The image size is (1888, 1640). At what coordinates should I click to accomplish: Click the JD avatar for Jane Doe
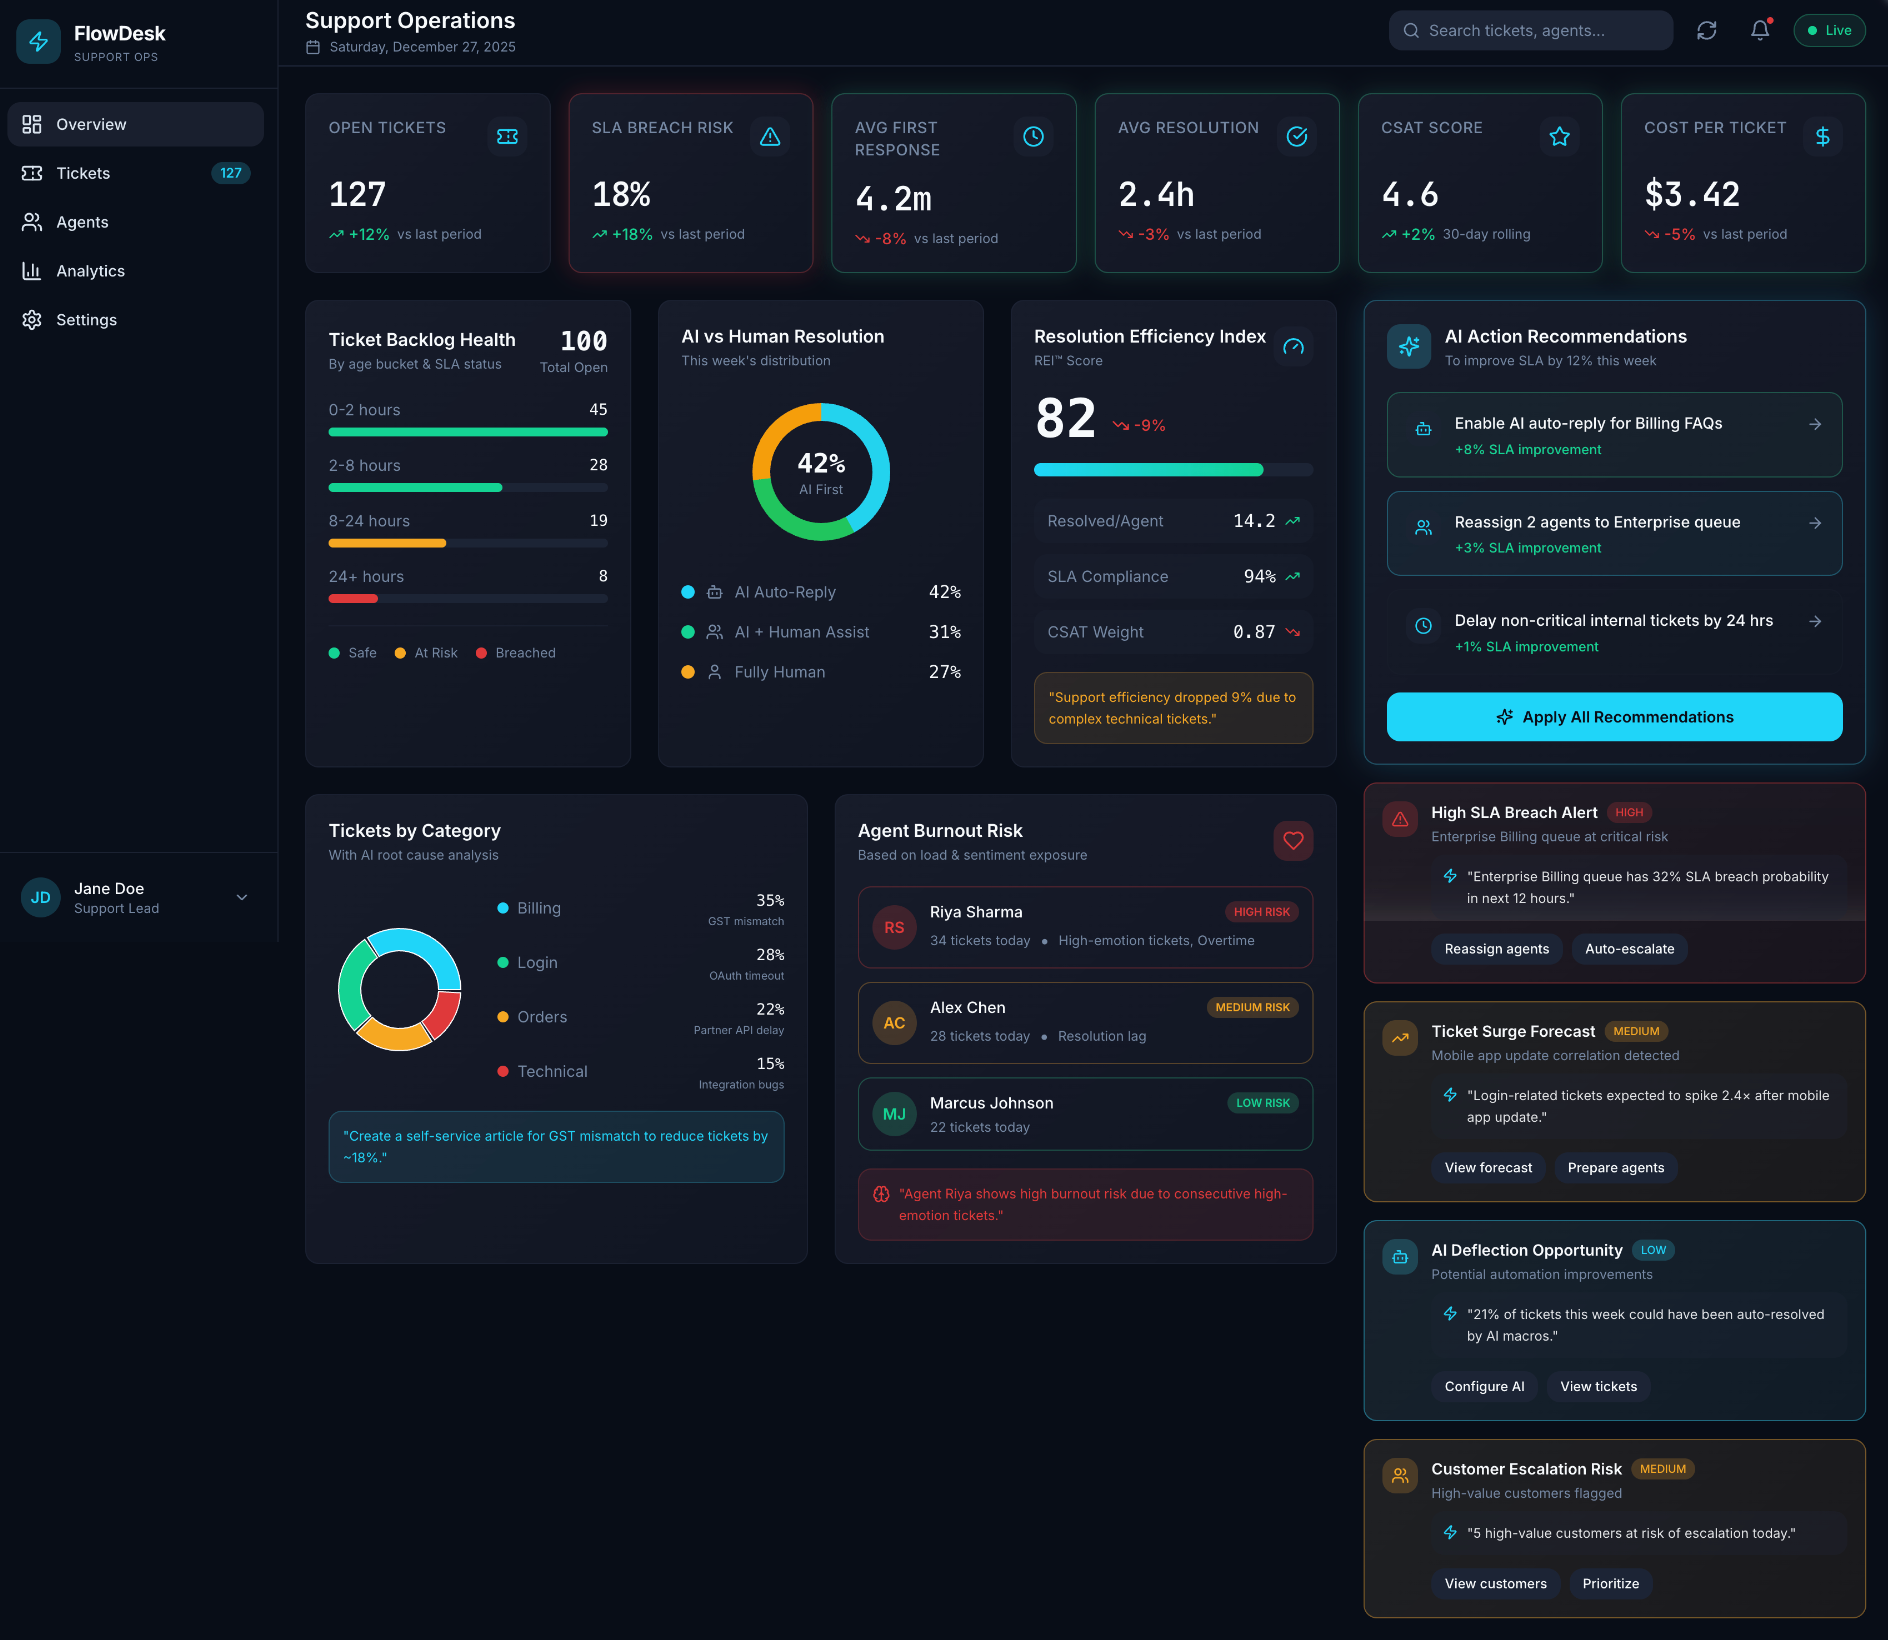(x=41, y=898)
